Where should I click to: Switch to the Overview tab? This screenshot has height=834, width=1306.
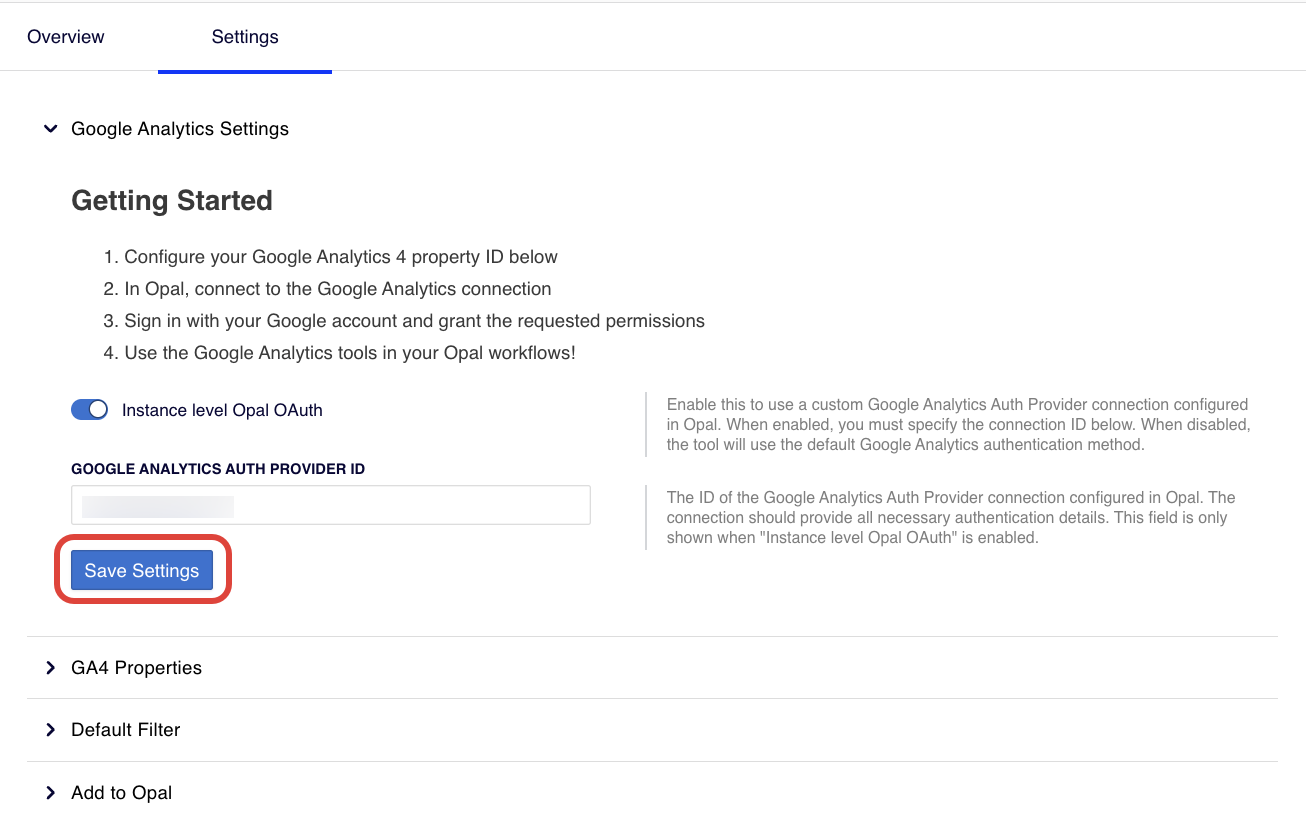(66, 37)
